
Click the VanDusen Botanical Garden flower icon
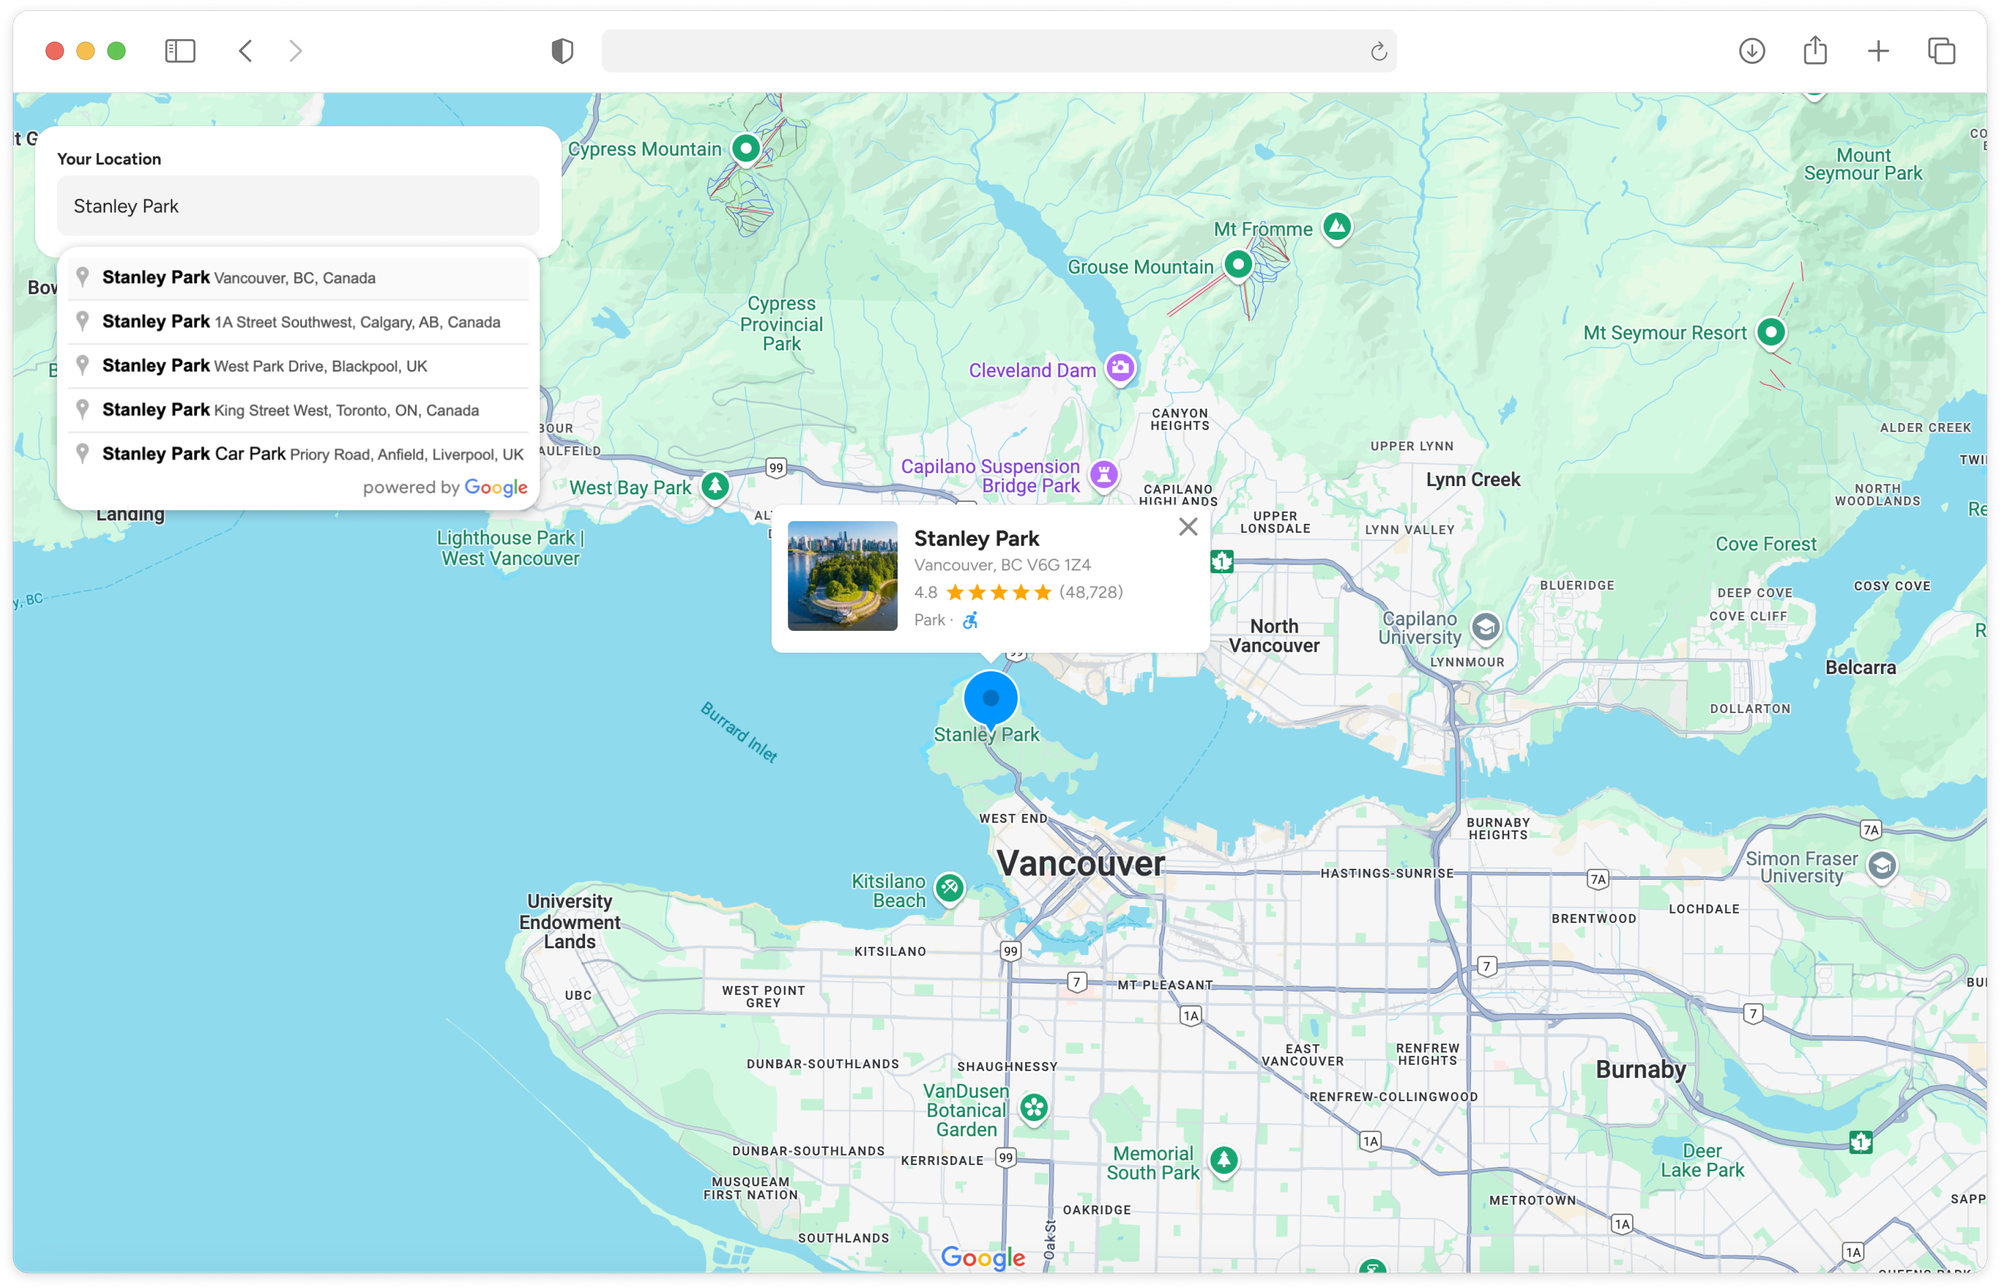point(1033,1107)
